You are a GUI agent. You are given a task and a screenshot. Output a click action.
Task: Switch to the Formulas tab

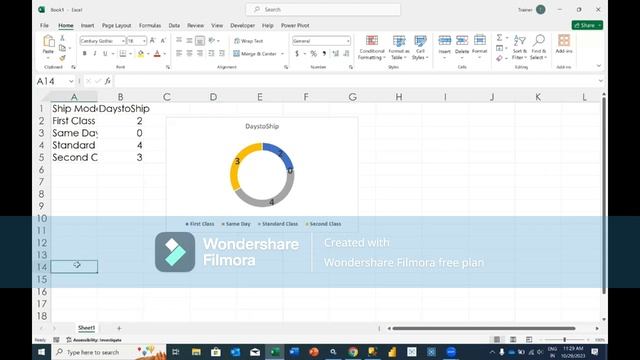[x=150, y=25]
